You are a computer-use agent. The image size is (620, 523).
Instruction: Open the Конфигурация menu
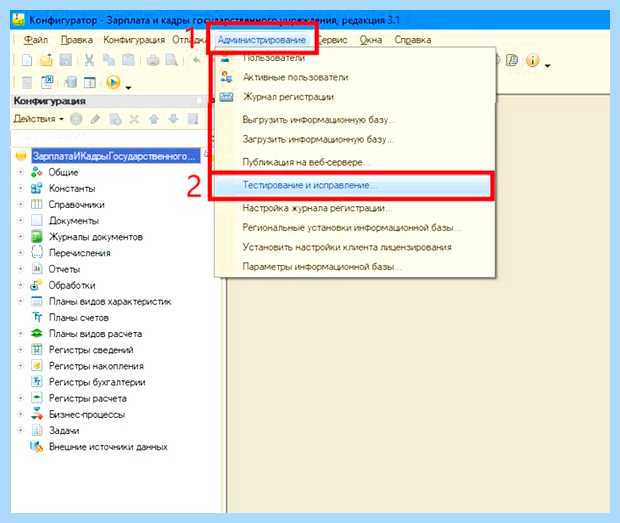tap(134, 40)
